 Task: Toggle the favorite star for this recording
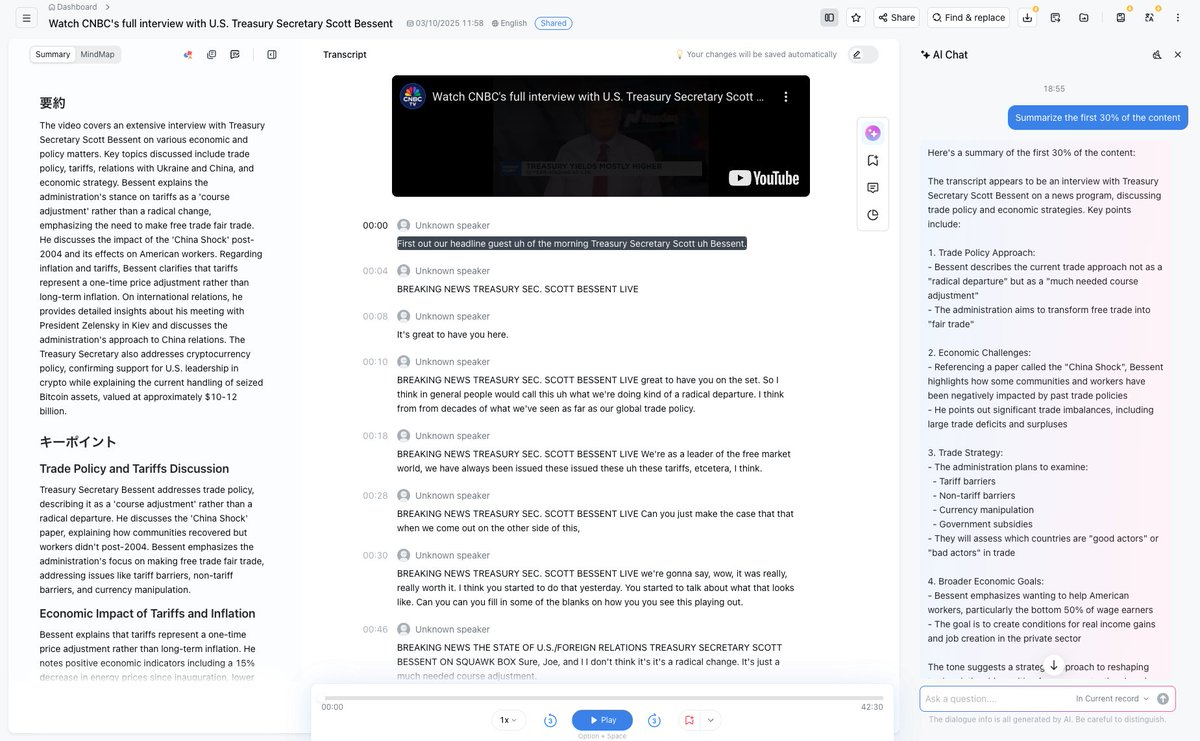(855, 17)
